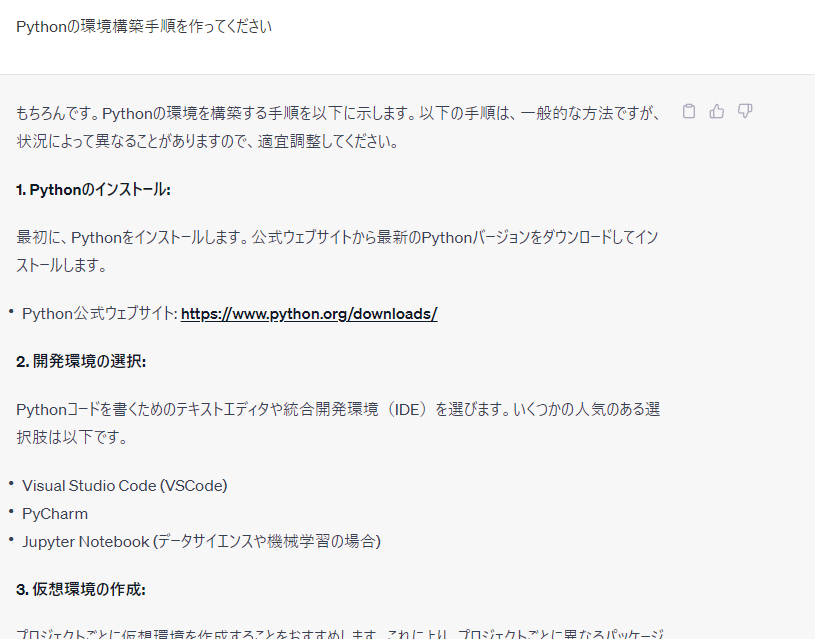
Task: Click the thumbs down icon
Action: click(744, 111)
